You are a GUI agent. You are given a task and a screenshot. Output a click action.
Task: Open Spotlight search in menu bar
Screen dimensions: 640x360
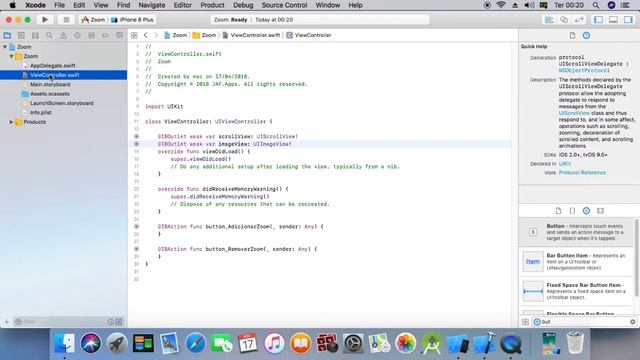click(596, 5)
